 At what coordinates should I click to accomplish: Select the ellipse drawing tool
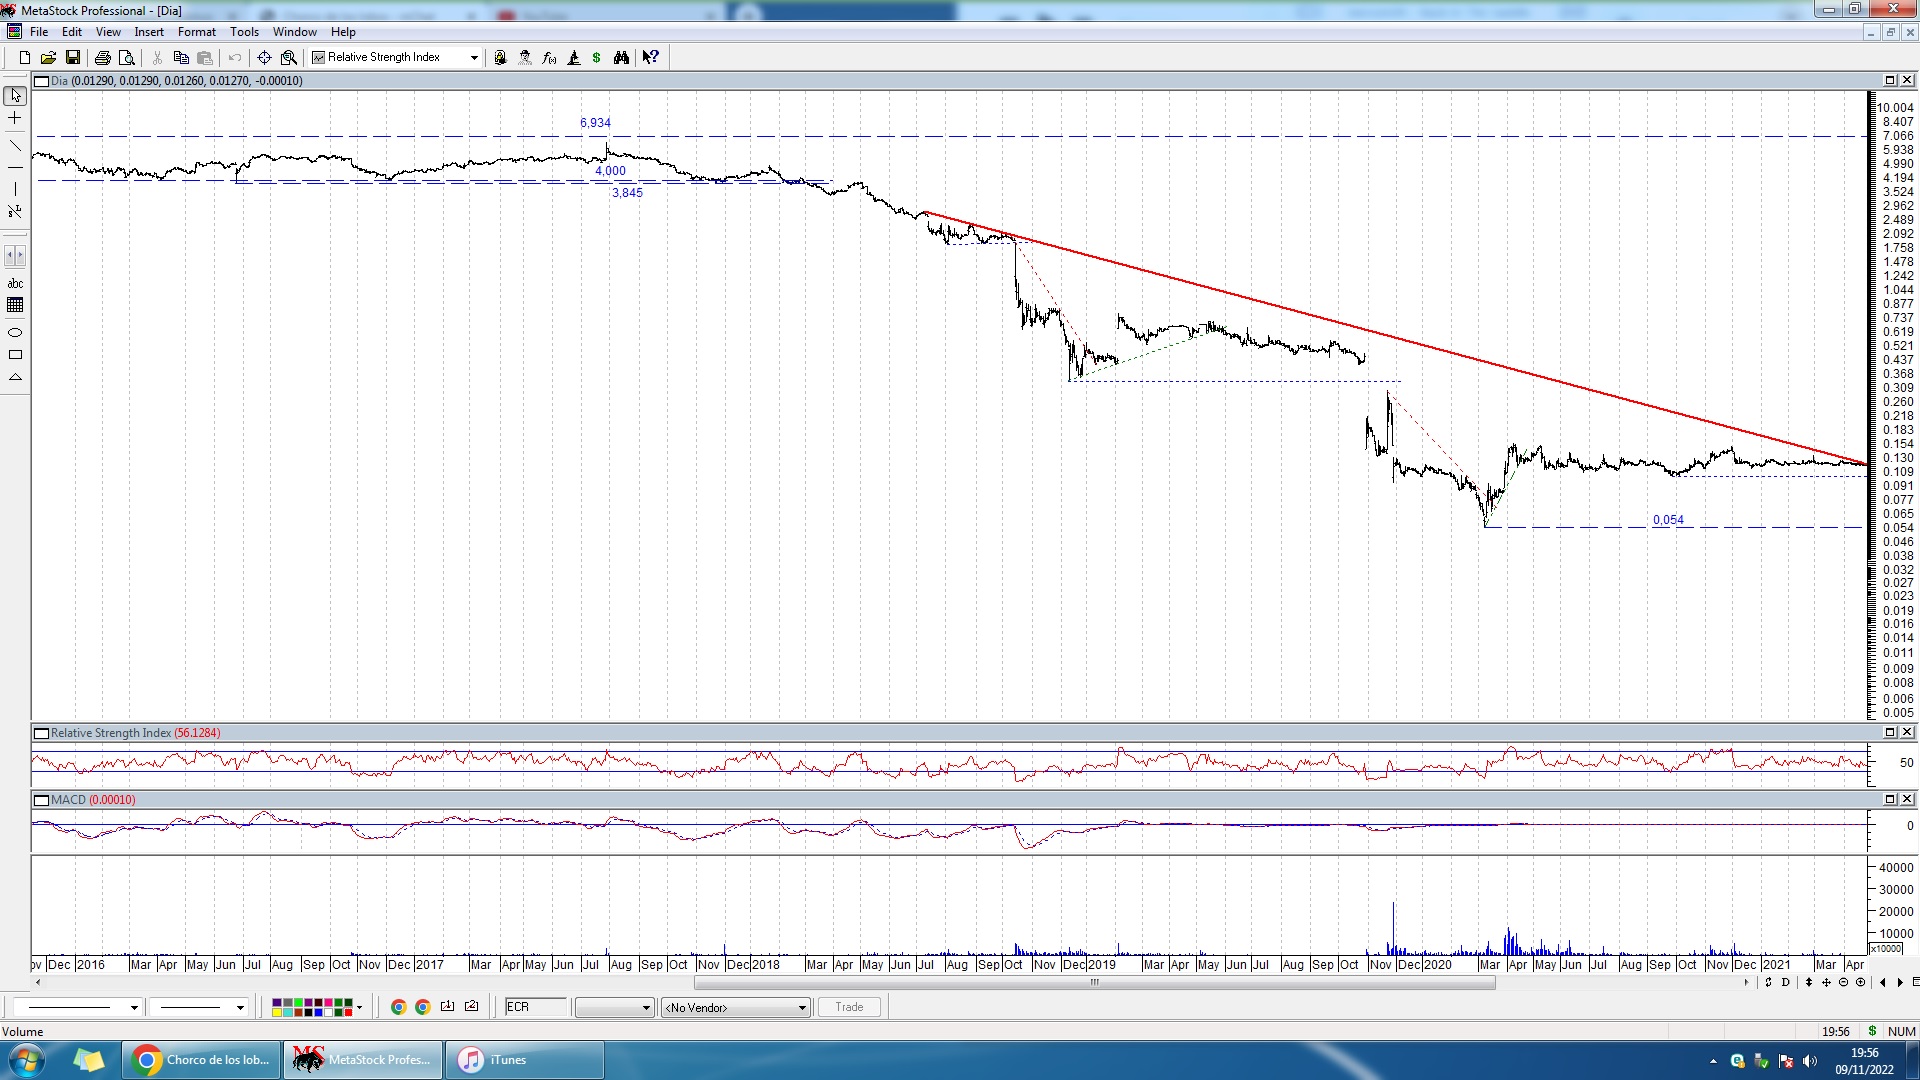click(x=15, y=332)
